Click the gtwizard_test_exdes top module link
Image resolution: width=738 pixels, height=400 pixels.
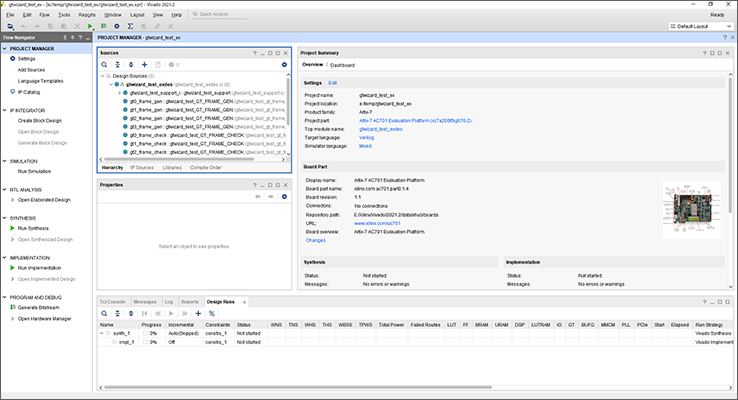pyautogui.click(x=381, y=129)
